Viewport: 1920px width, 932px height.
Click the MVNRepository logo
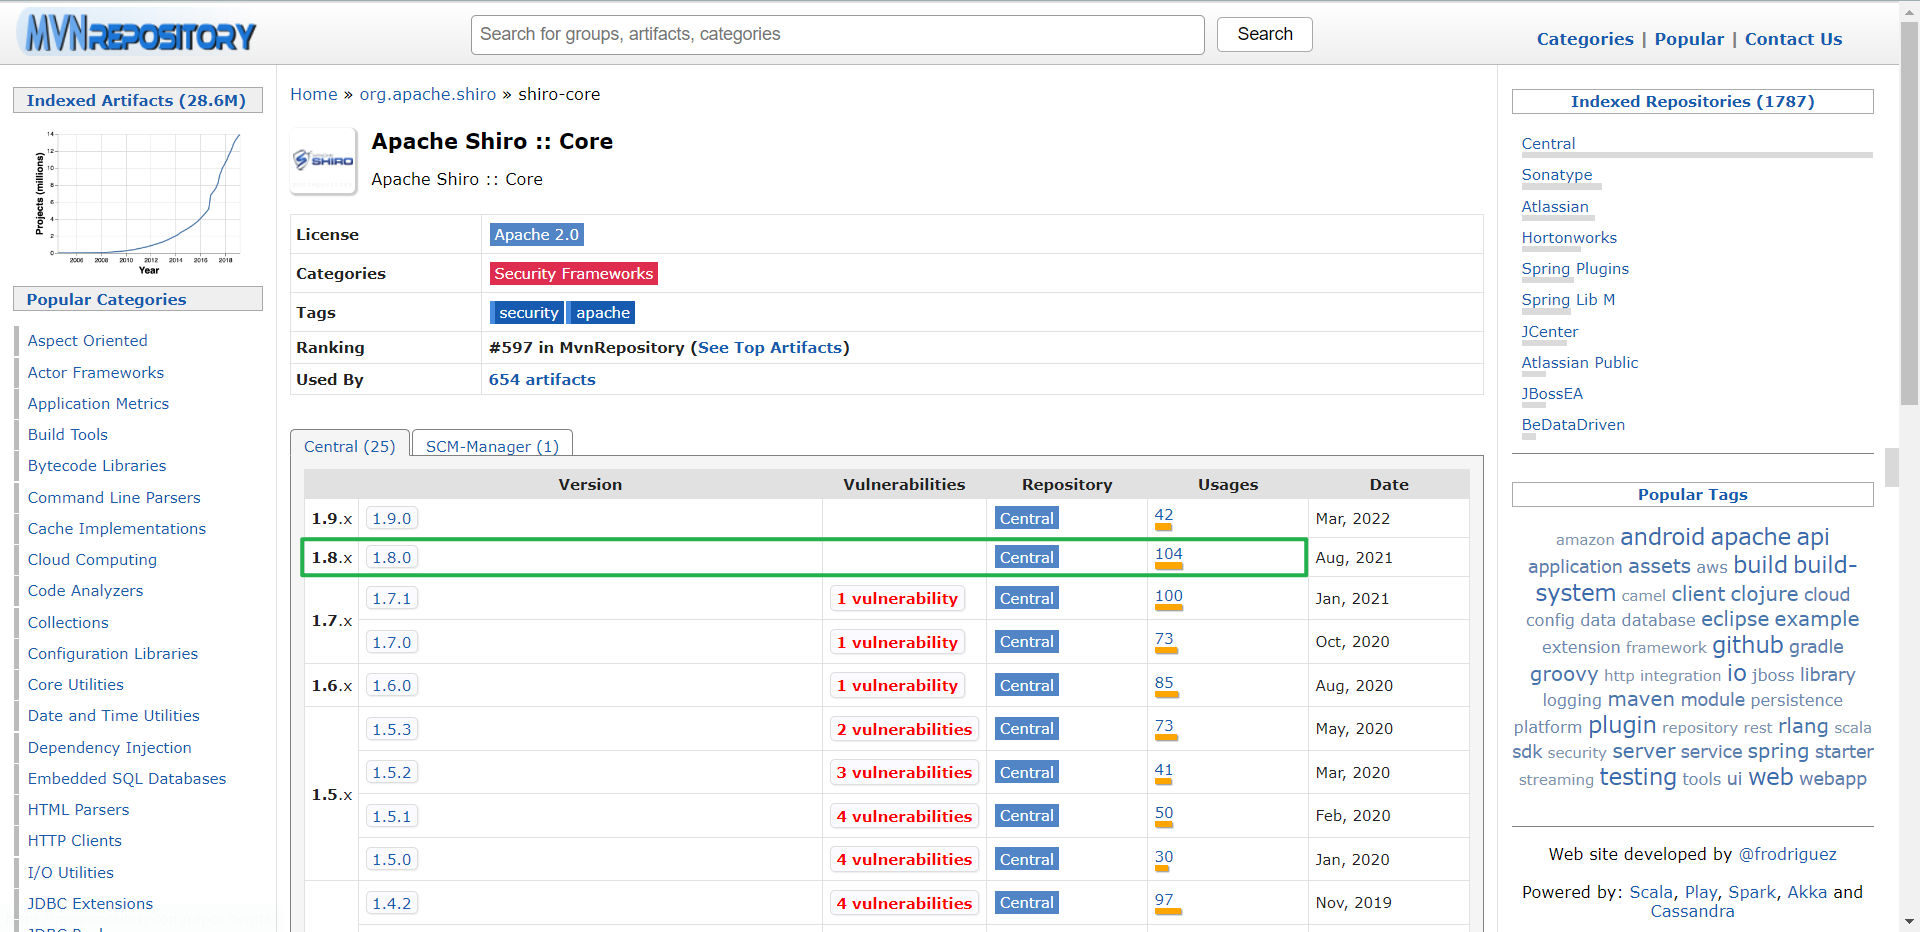pyautogui.click(x=139, y=34)
